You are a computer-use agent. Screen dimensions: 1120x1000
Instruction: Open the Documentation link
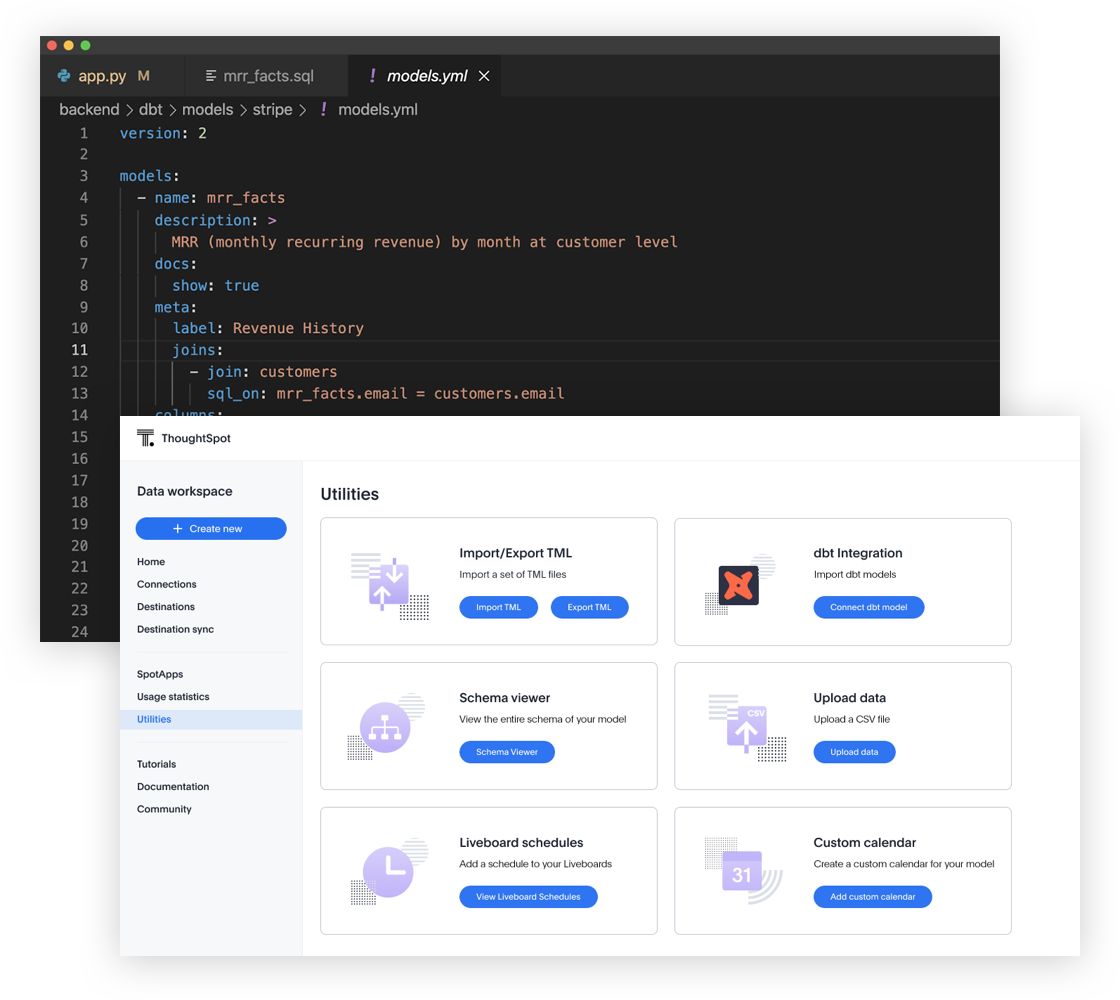coord(173,787)
